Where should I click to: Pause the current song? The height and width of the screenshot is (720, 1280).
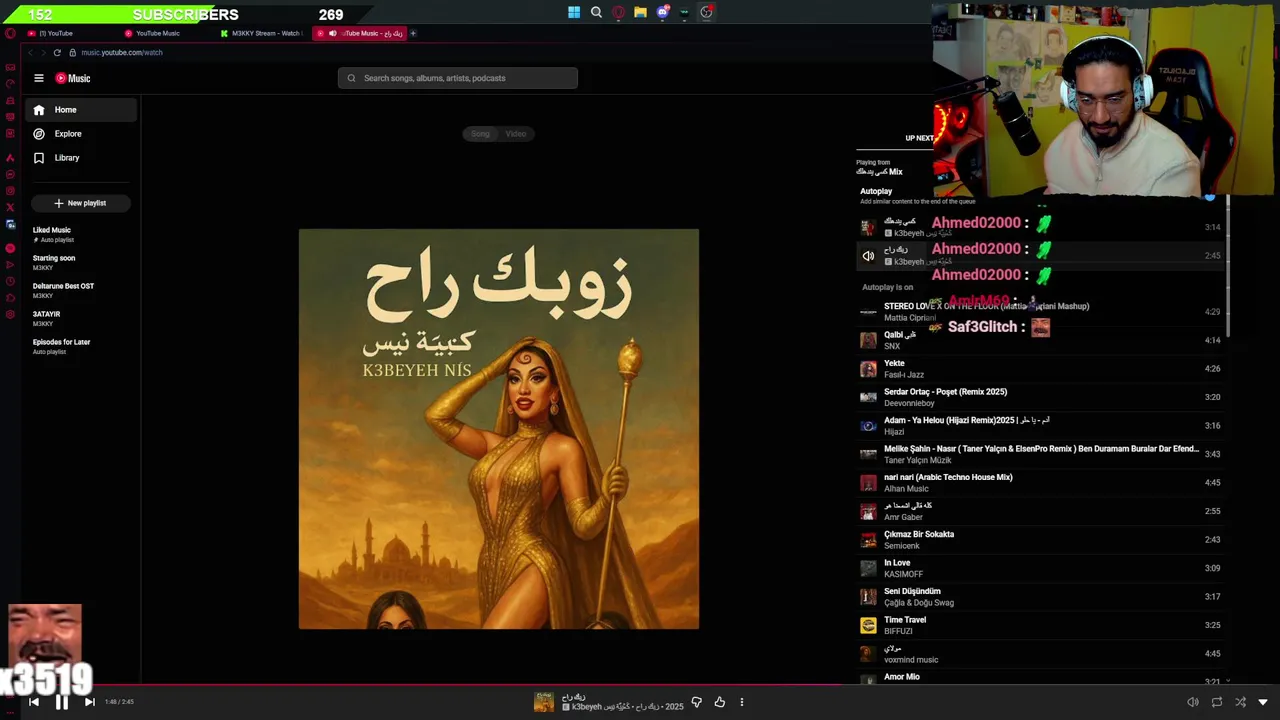click(61, 702)
